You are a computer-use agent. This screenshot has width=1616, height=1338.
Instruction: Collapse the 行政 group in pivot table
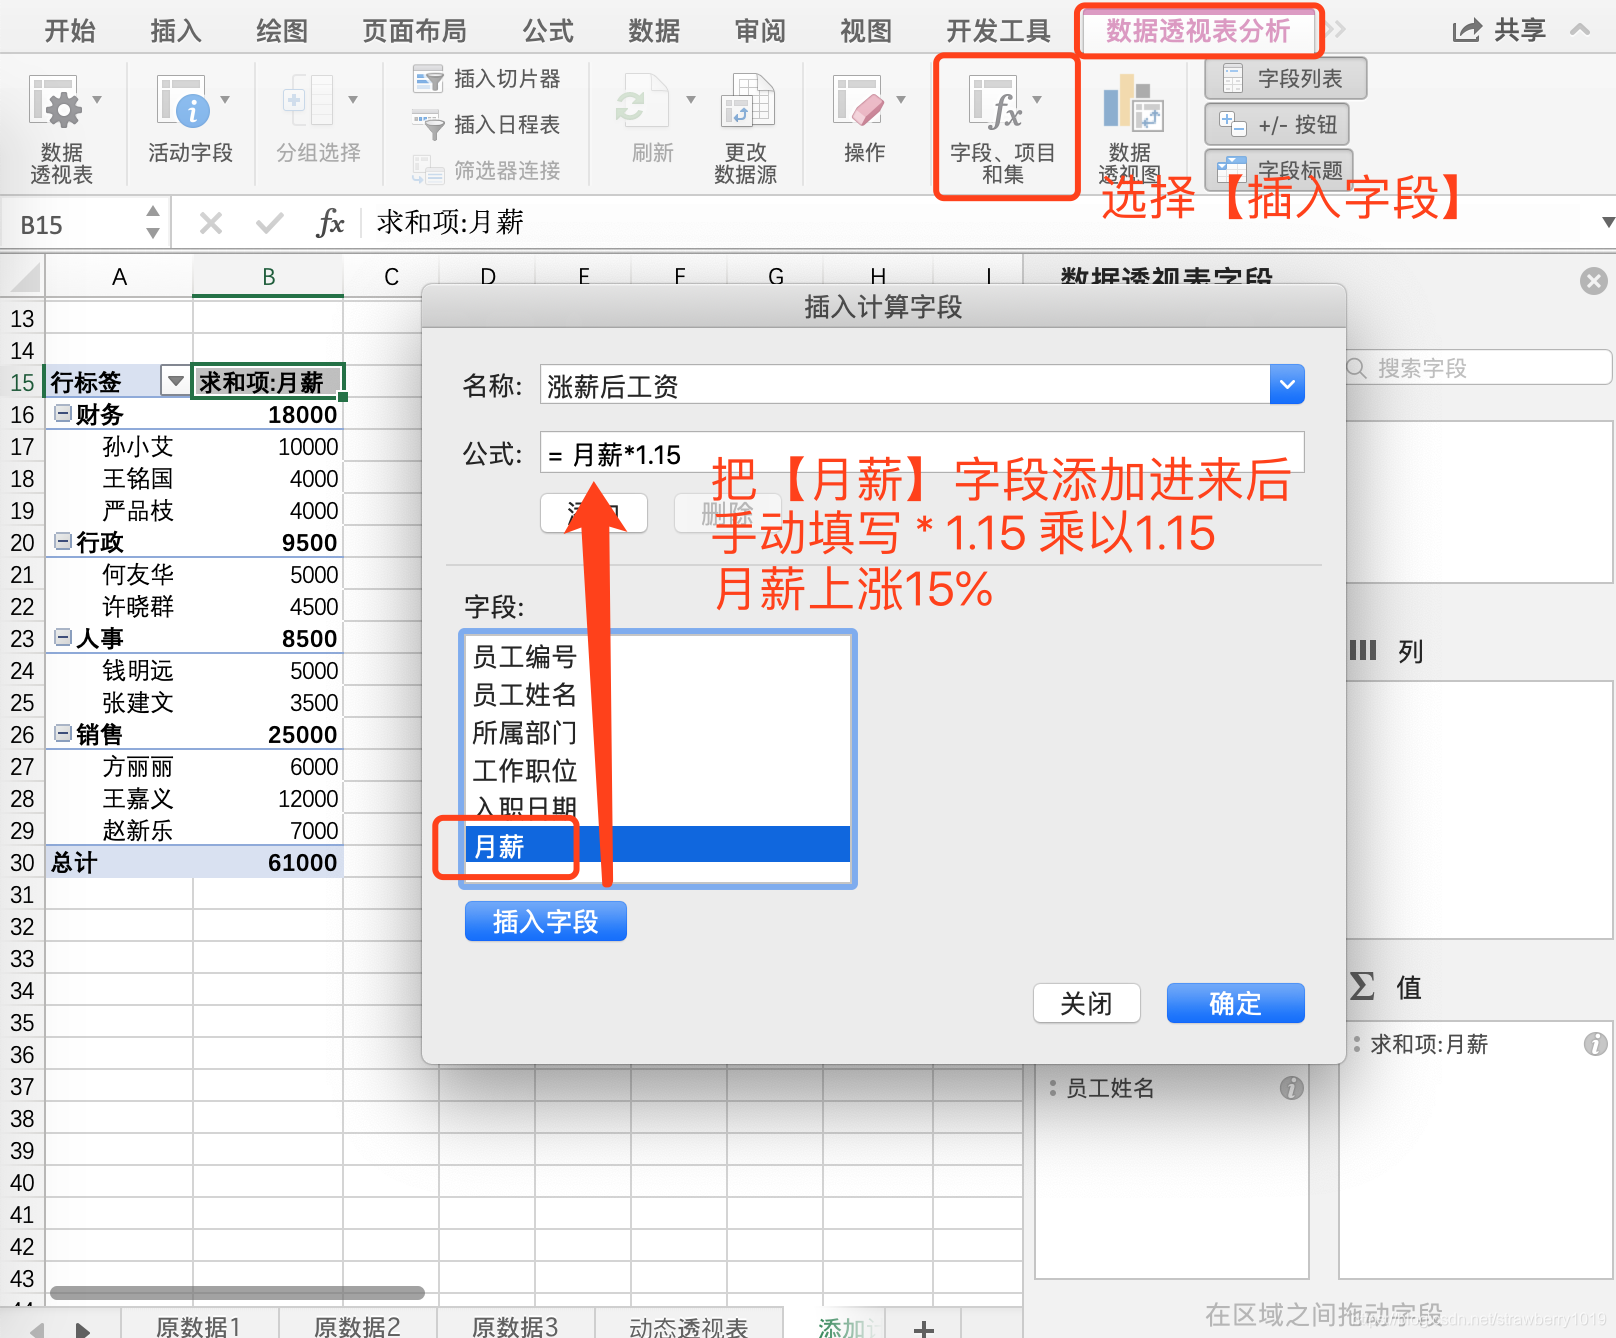[x=63, y=541]
